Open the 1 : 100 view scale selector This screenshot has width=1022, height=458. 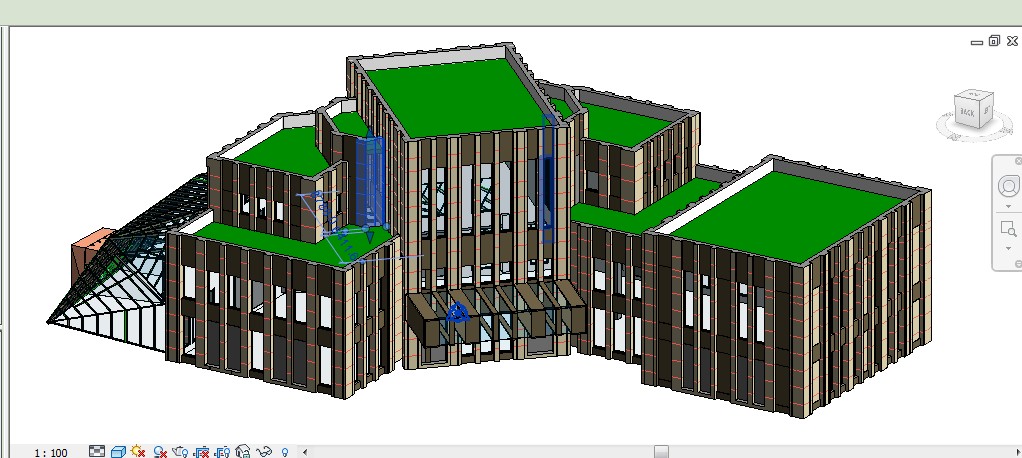[x=51, y=452]
